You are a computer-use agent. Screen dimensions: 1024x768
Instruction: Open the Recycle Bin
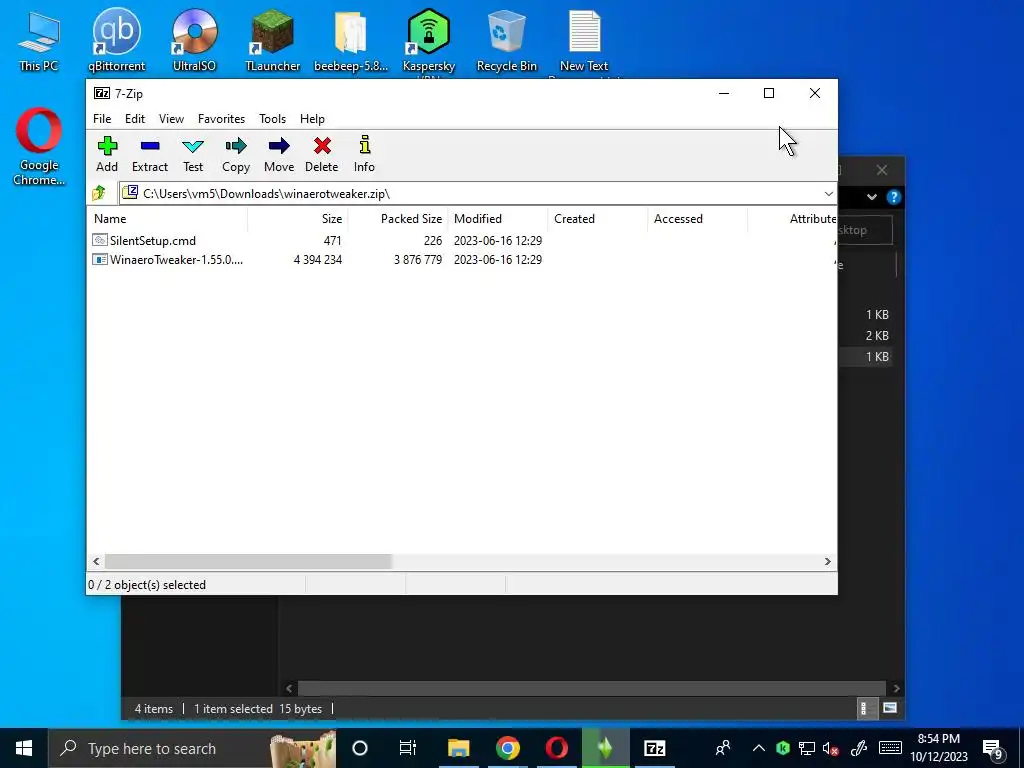point(506,40)
